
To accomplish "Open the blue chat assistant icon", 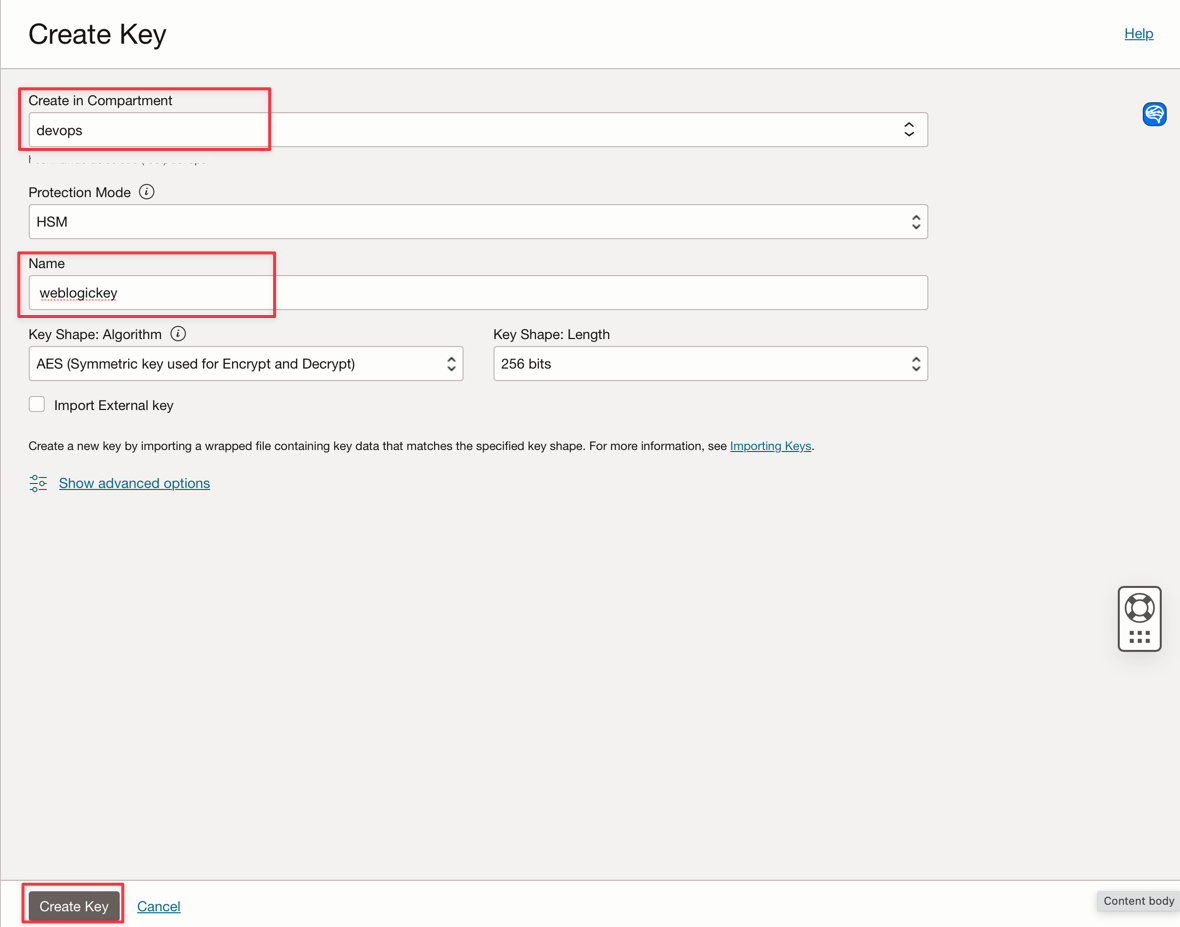I will point(1154,114).
